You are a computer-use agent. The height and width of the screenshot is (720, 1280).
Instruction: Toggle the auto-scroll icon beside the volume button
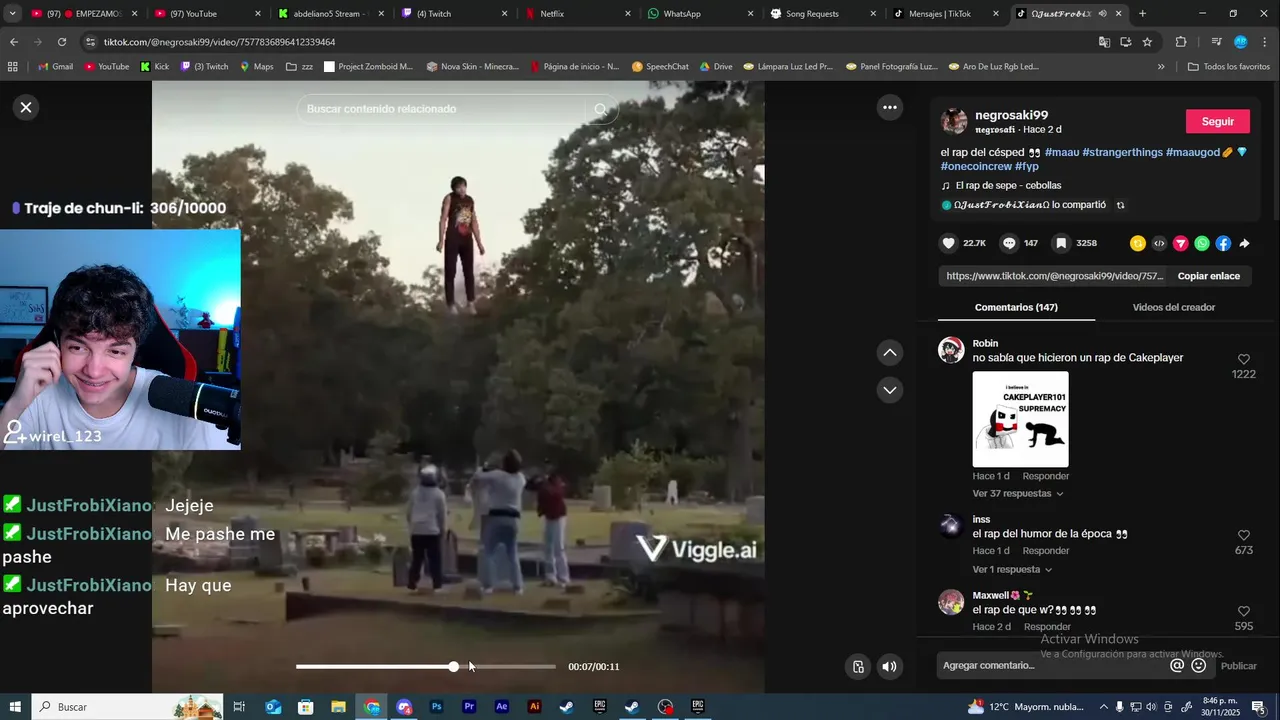tap(858, 667)
